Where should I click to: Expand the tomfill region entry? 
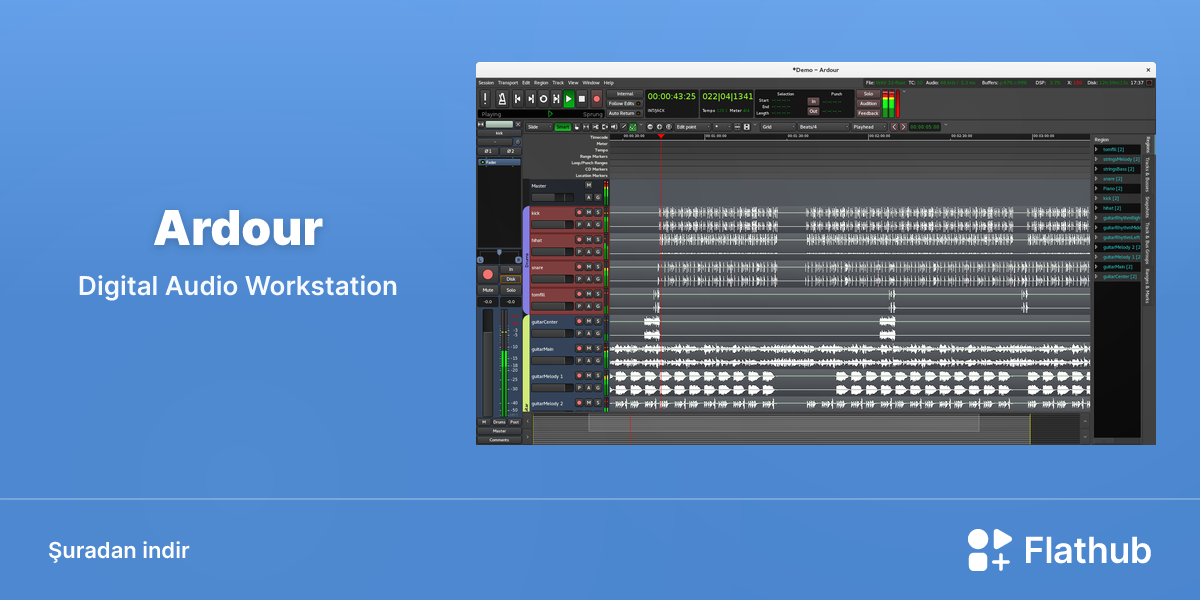click(x=1097, y=149)
